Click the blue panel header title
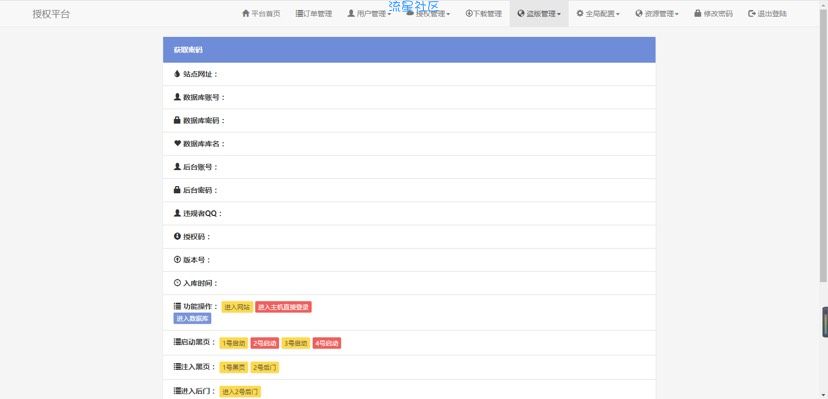The image size is (828, 399). coord(188,50)
